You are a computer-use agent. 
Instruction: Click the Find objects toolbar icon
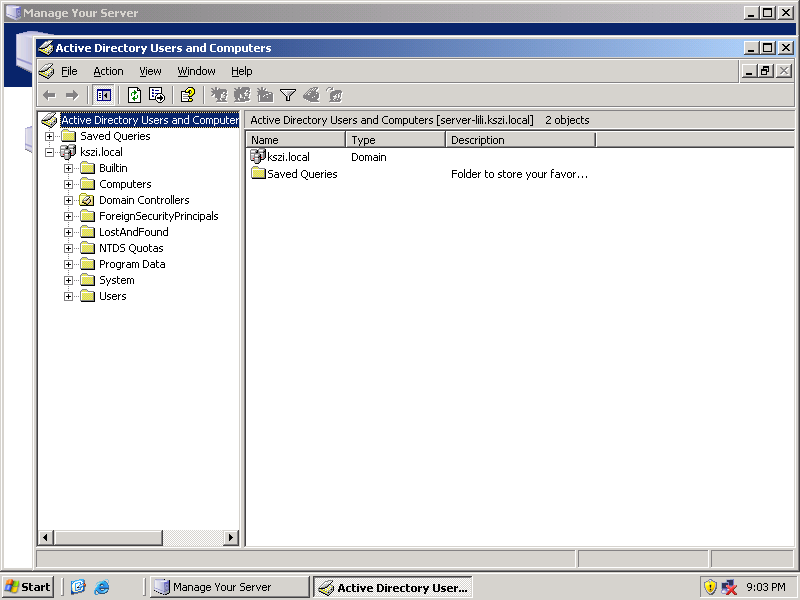coord(311,95)
